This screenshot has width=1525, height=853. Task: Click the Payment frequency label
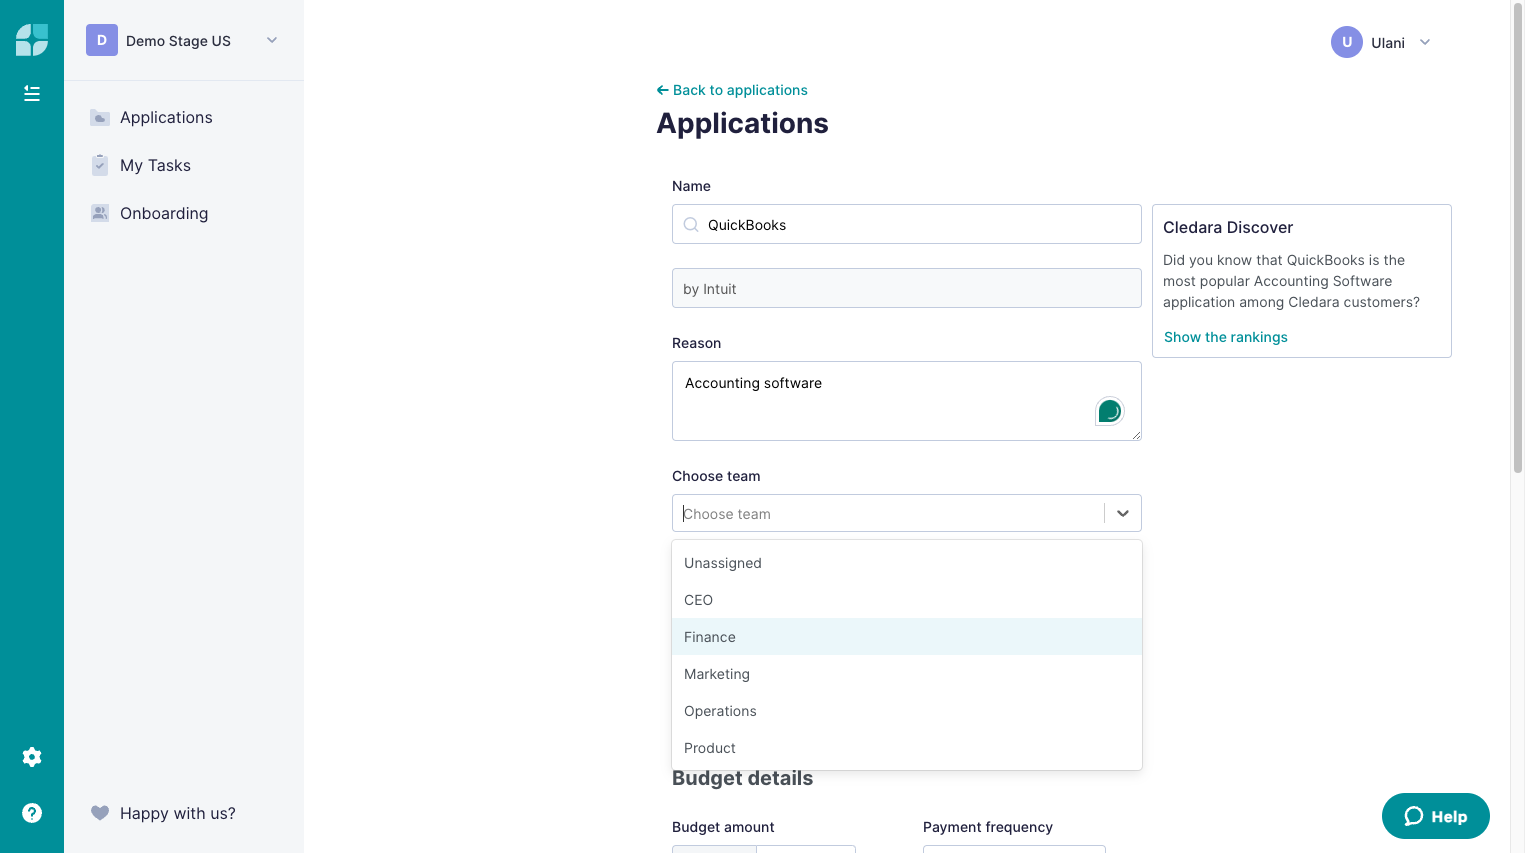pyautogui.click(x=988, y=827)
